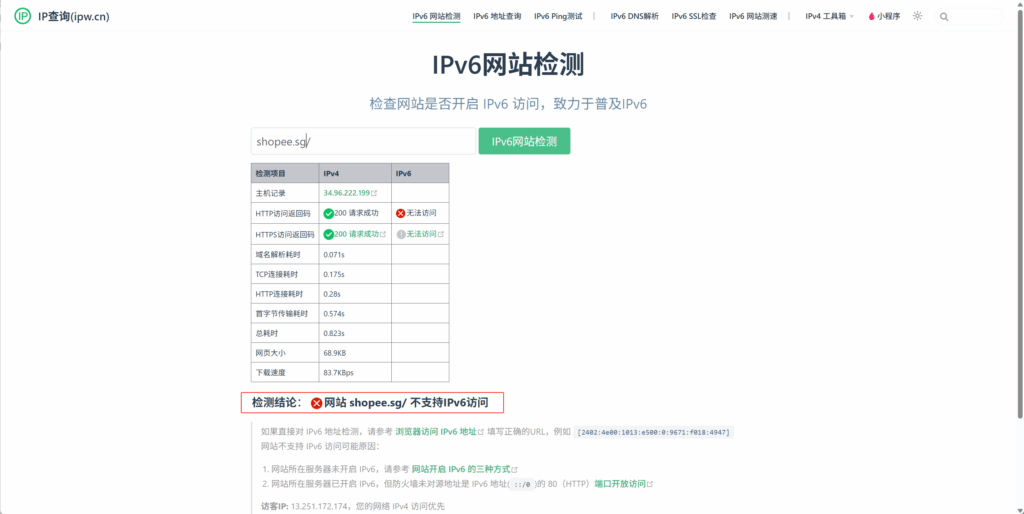
Task: Click the IPv6网站检测 green button
Action: click(x=524, y=141)
